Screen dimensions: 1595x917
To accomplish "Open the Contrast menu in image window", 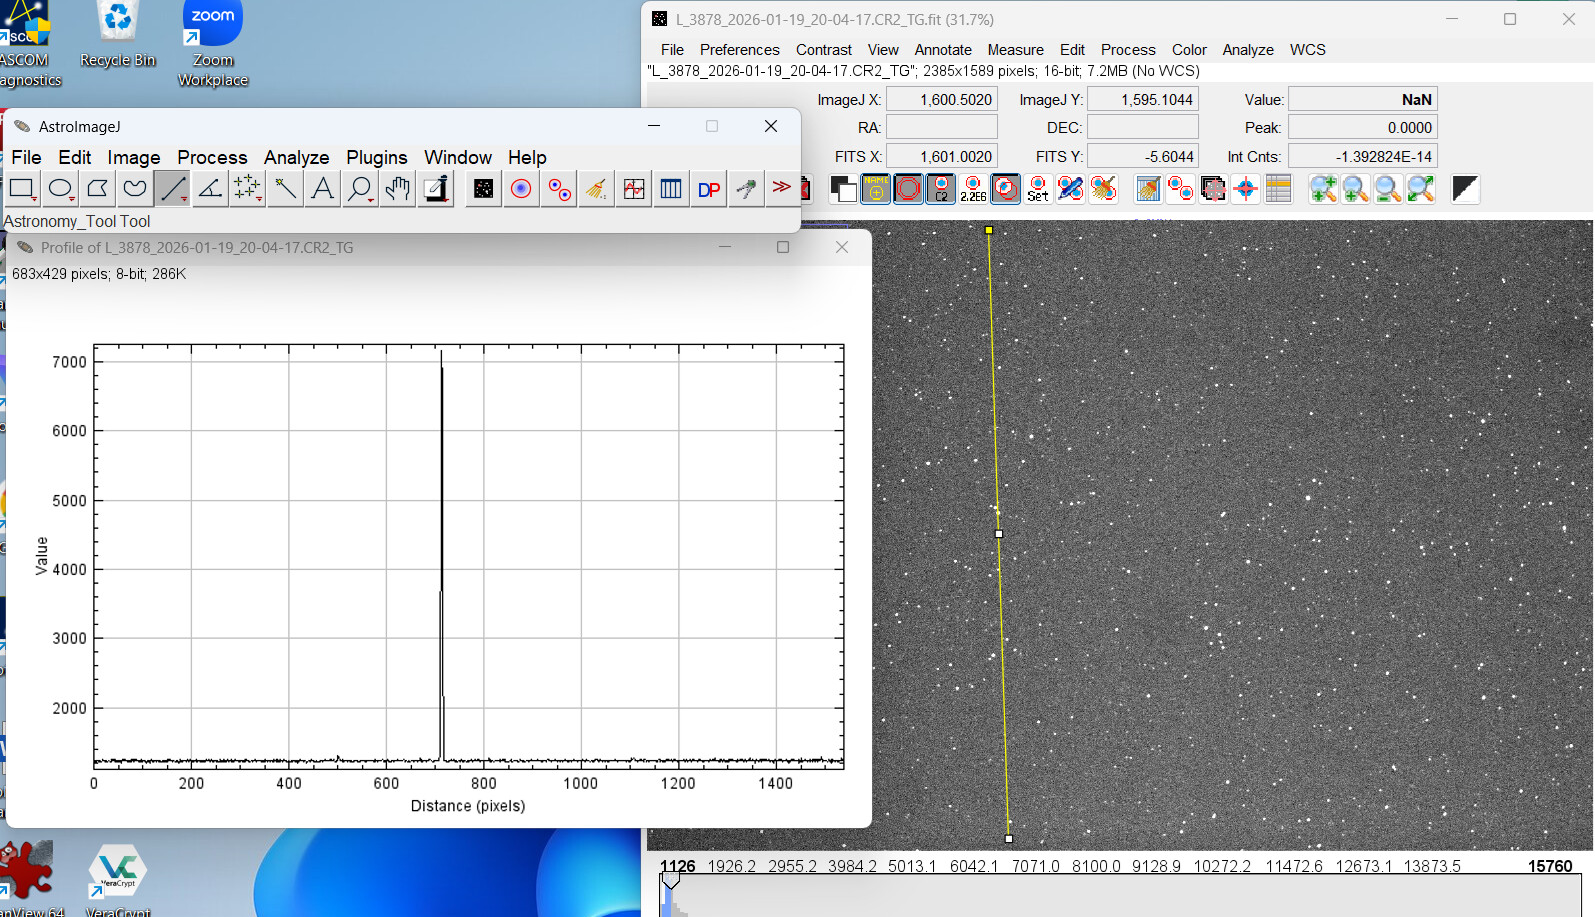I will click(823, 50).
